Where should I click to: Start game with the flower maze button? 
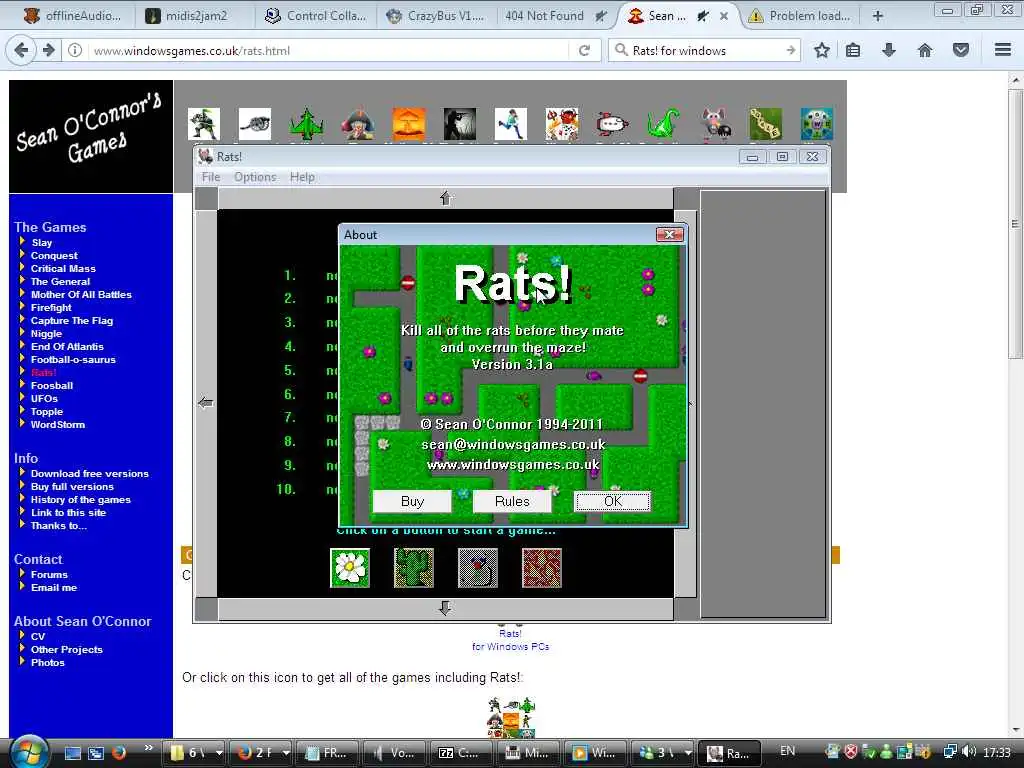[x=350, y=568]
